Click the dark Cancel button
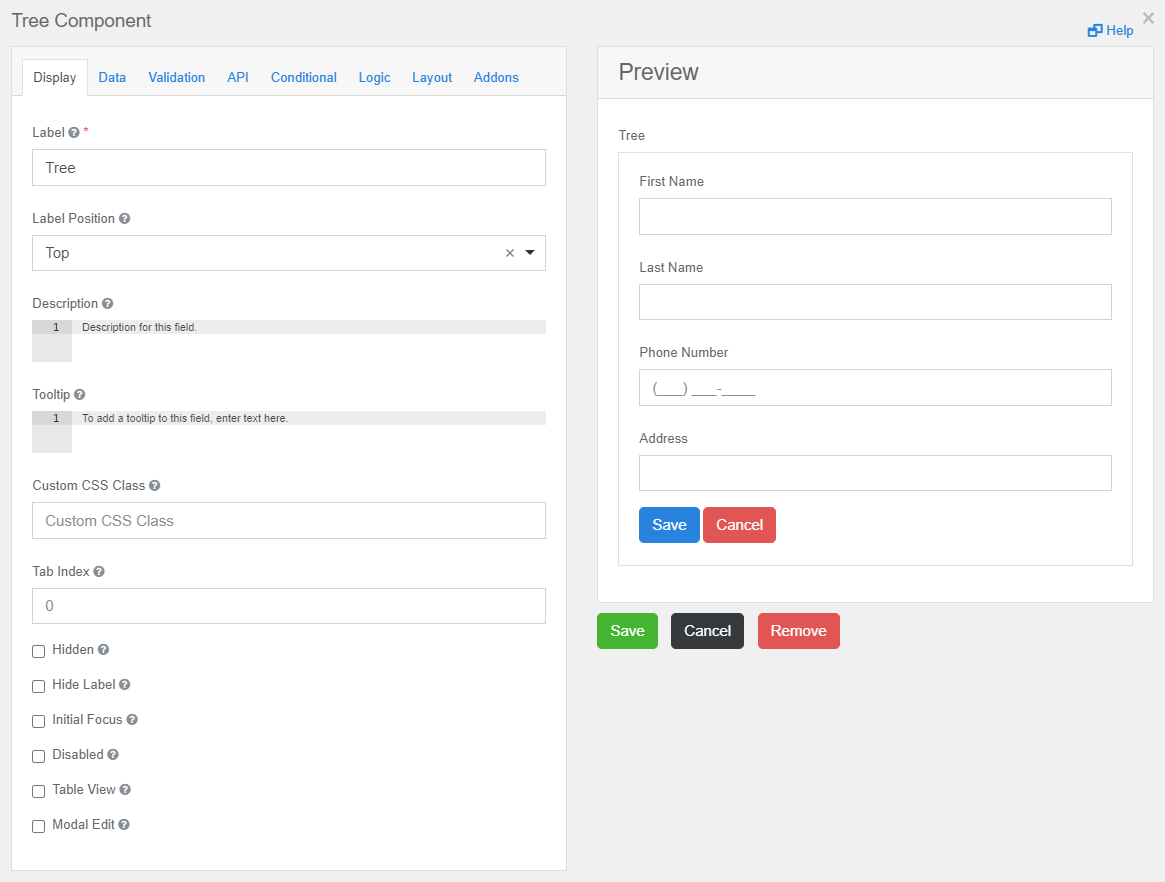This screenshot has width=1165, height=882. point(707,631)
